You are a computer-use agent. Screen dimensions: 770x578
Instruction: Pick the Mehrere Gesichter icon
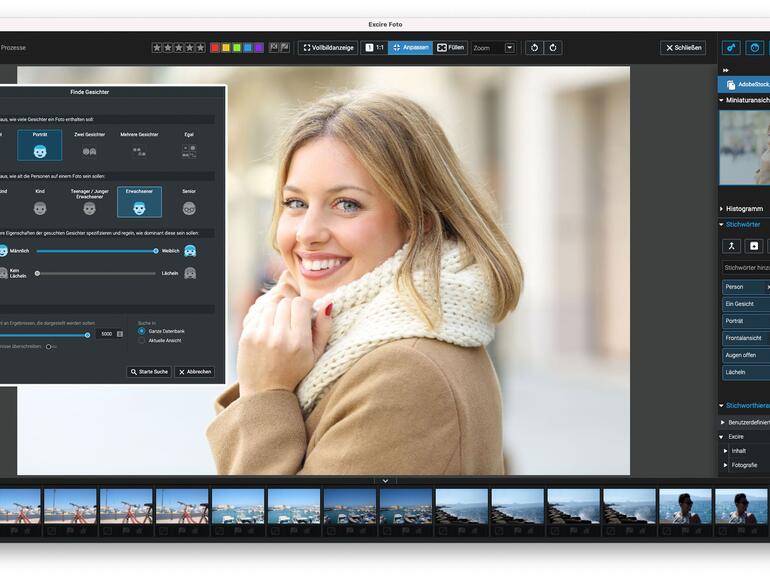point(139,151)
